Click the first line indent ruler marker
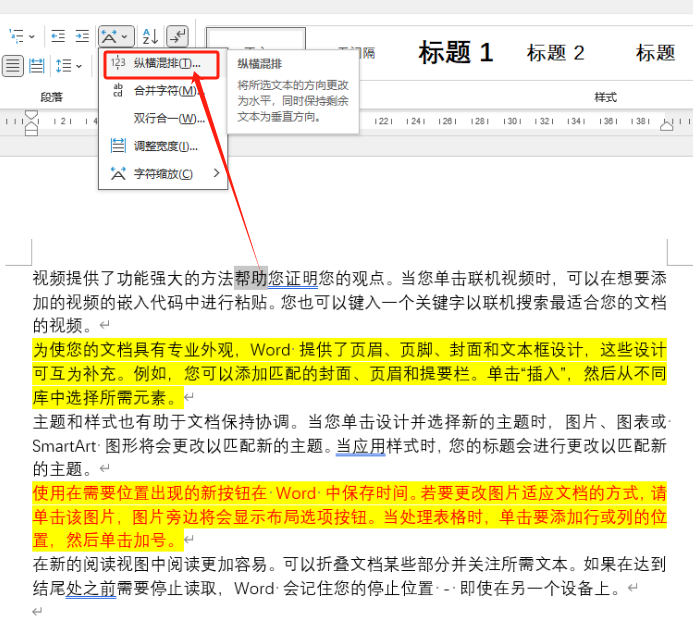 click(31, 116)
